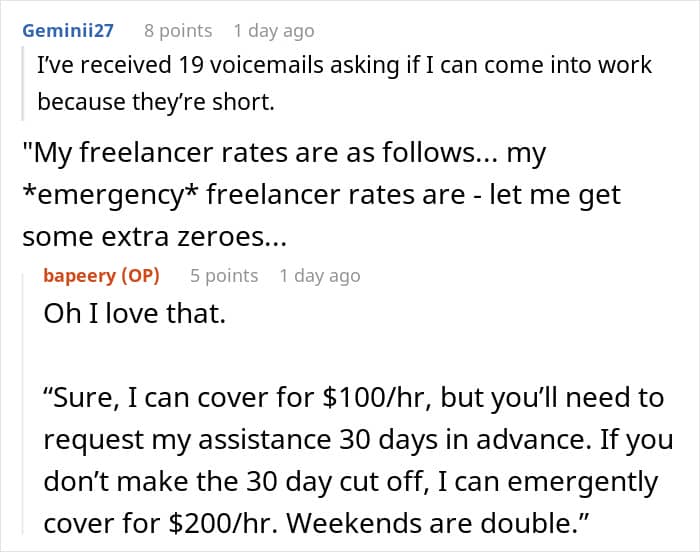Open the "1 day ago" timestamp on bapeery's reply
The width and height of the screenshot is (700, 552).
tap(319, 275)
